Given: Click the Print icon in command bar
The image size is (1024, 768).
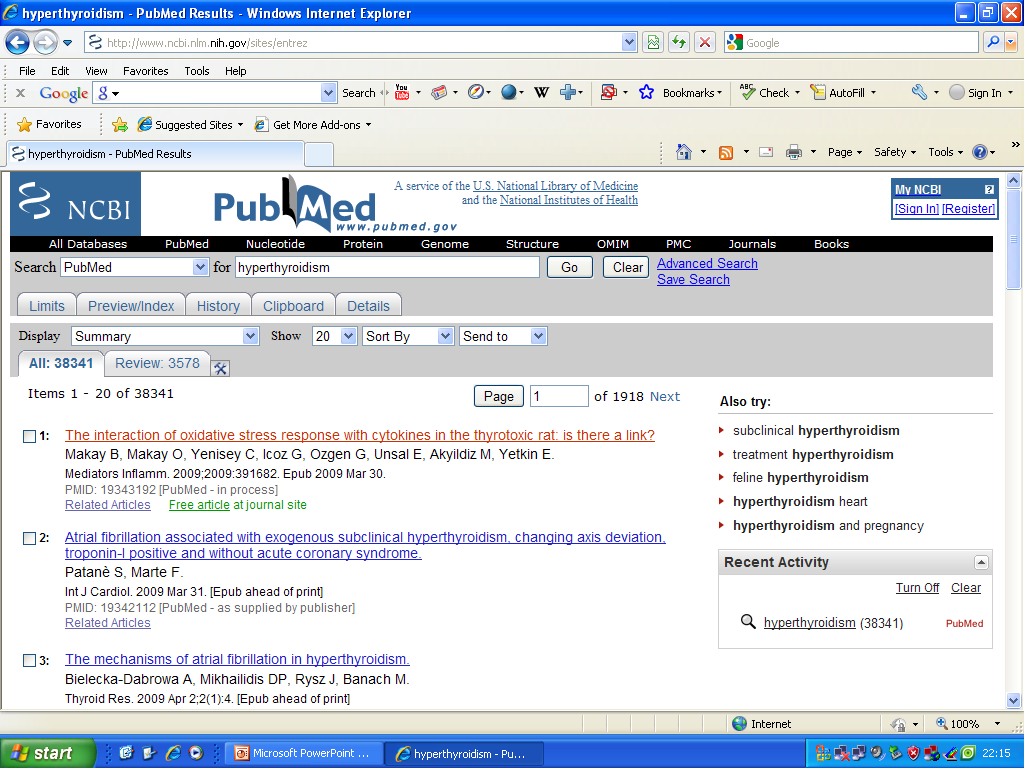Looking at the screenshot, I should point(793,152).
